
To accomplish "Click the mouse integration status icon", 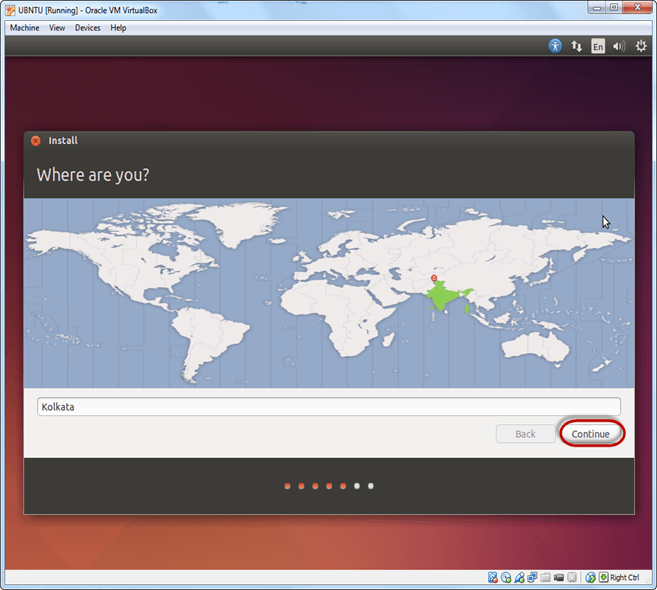I will point(591,578).
